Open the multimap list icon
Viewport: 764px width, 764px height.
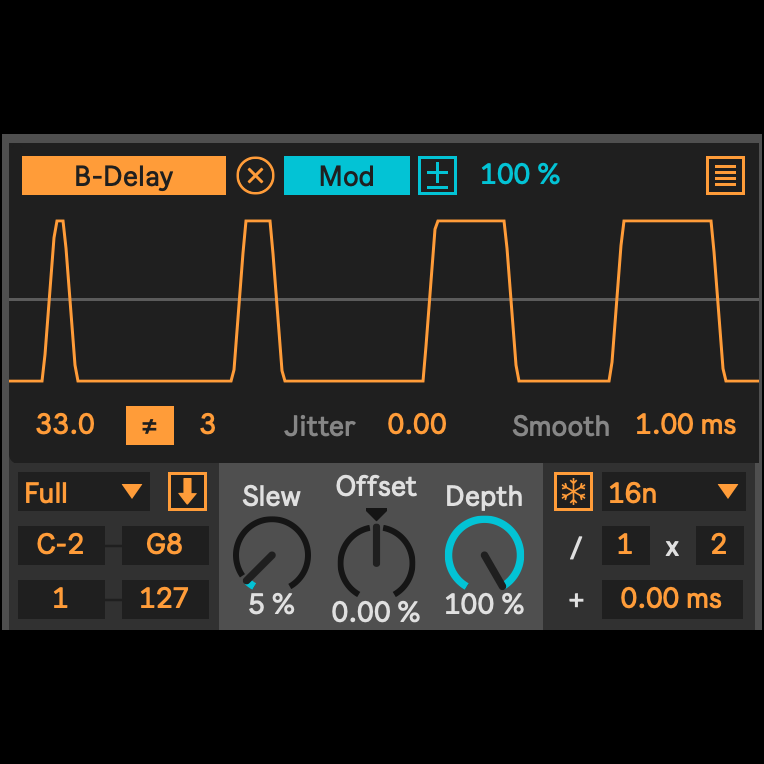pyautogui.click(x=725, y=176)
